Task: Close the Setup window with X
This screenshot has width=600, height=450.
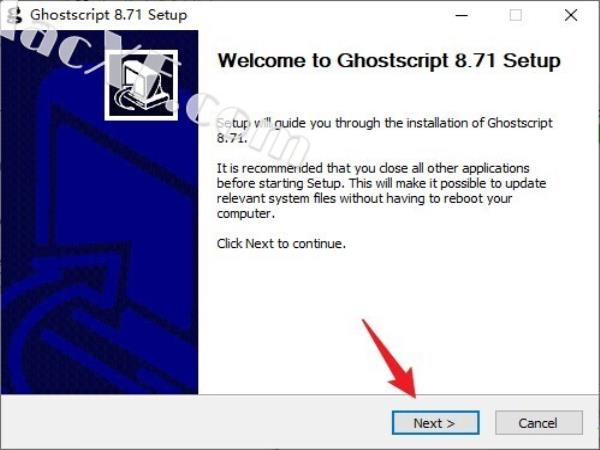Action: pos(571,15)
